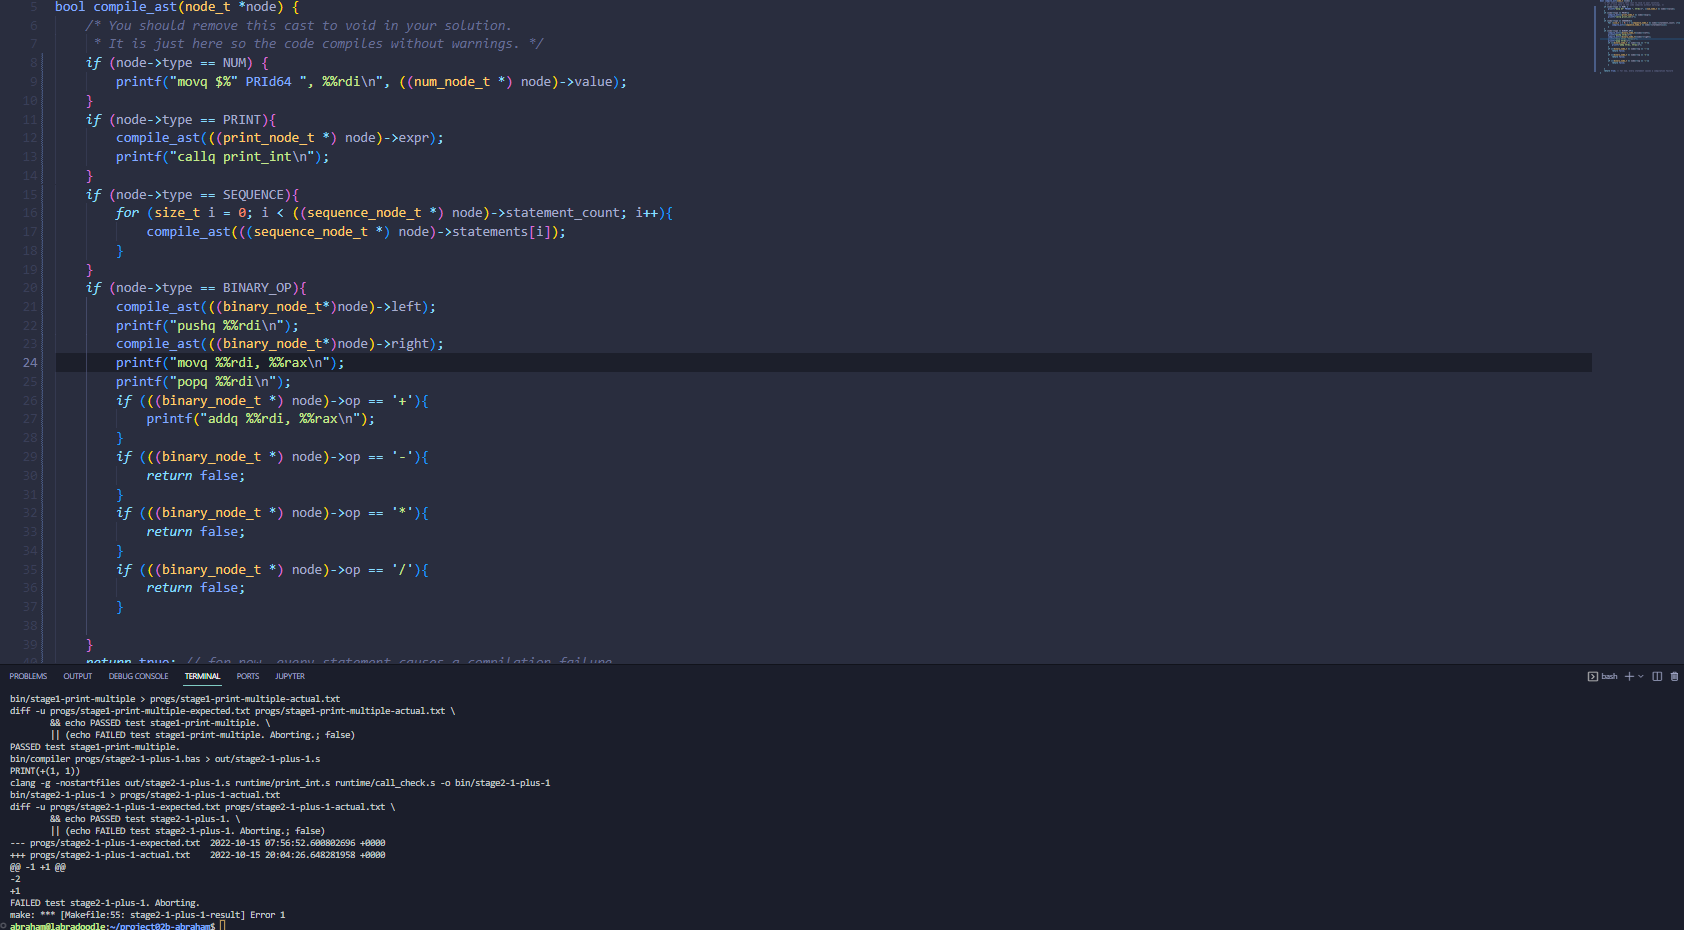The height and width of the screenshot is (930, 1684).
Task: Open a new terminal with plus icon
Action: (x=1629, y=677)
